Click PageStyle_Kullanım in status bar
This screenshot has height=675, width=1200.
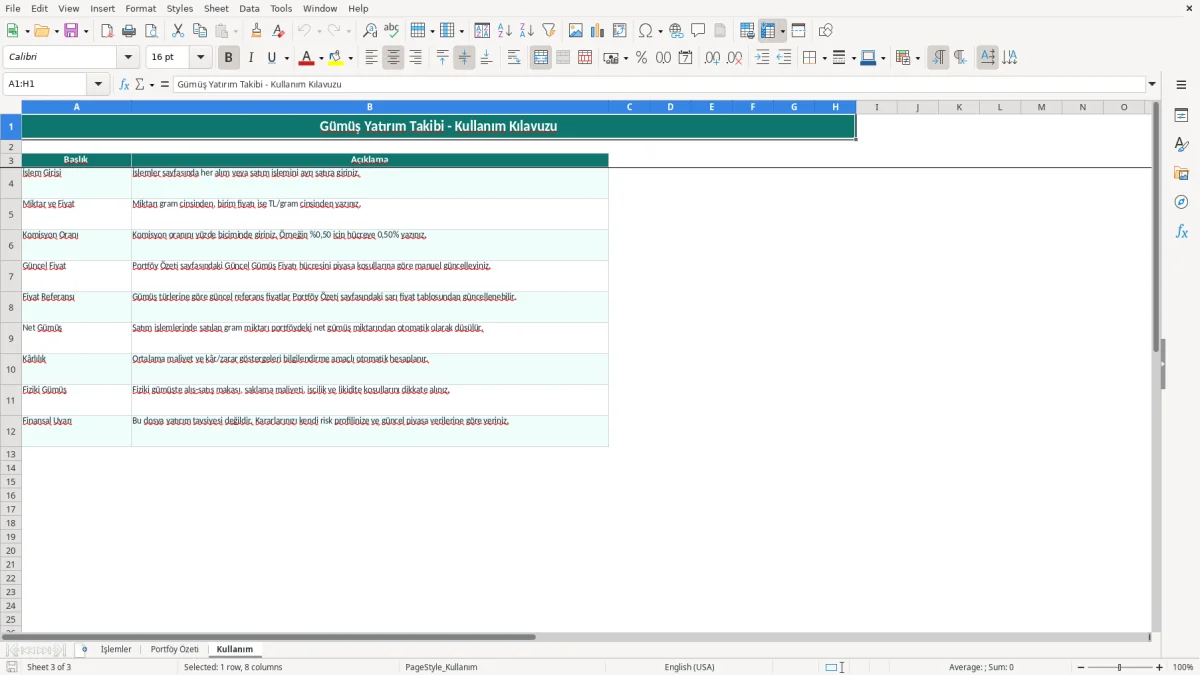pyautogui.click(x=441, y=667)
